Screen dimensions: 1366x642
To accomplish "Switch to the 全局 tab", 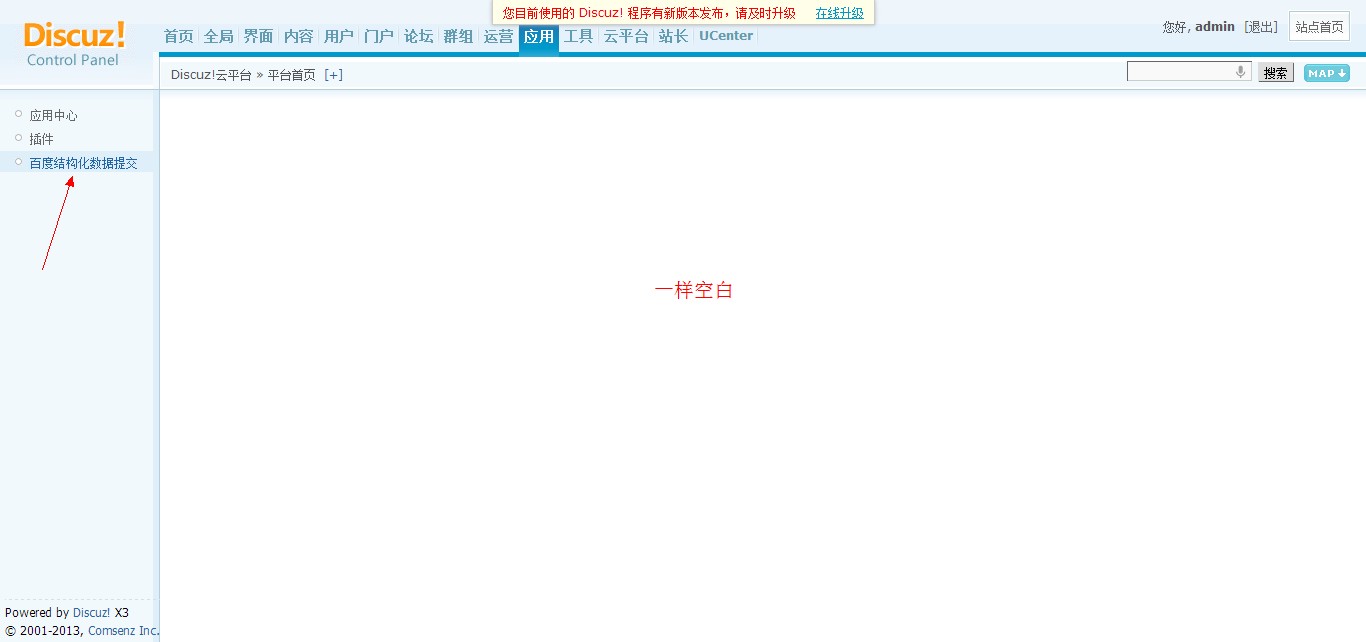I will pyautogui.click(x=218, y=35).
